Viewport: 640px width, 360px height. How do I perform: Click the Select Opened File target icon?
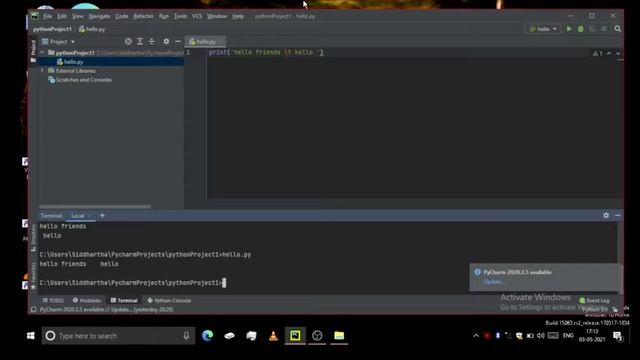coord(128,42)
